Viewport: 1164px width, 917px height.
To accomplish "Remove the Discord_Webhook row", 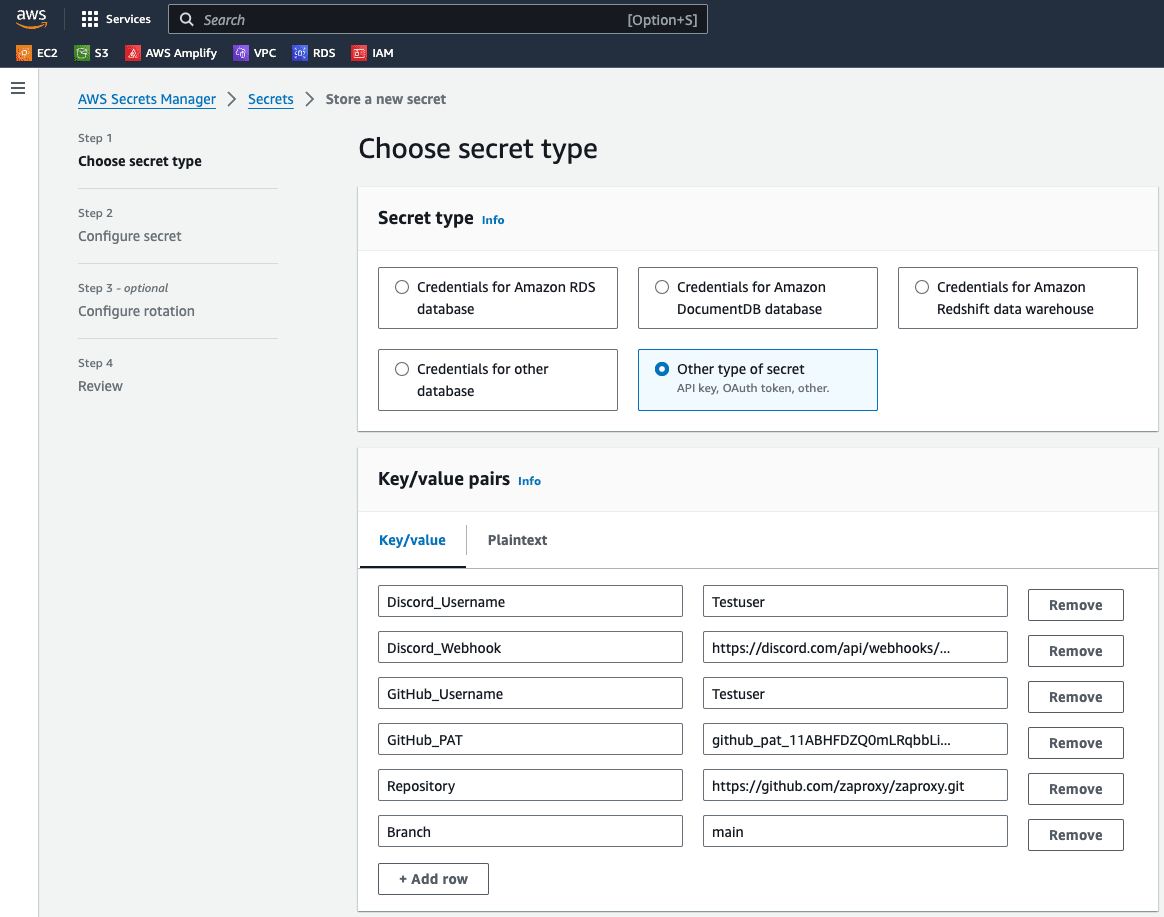I will (x=1075, y=651).
